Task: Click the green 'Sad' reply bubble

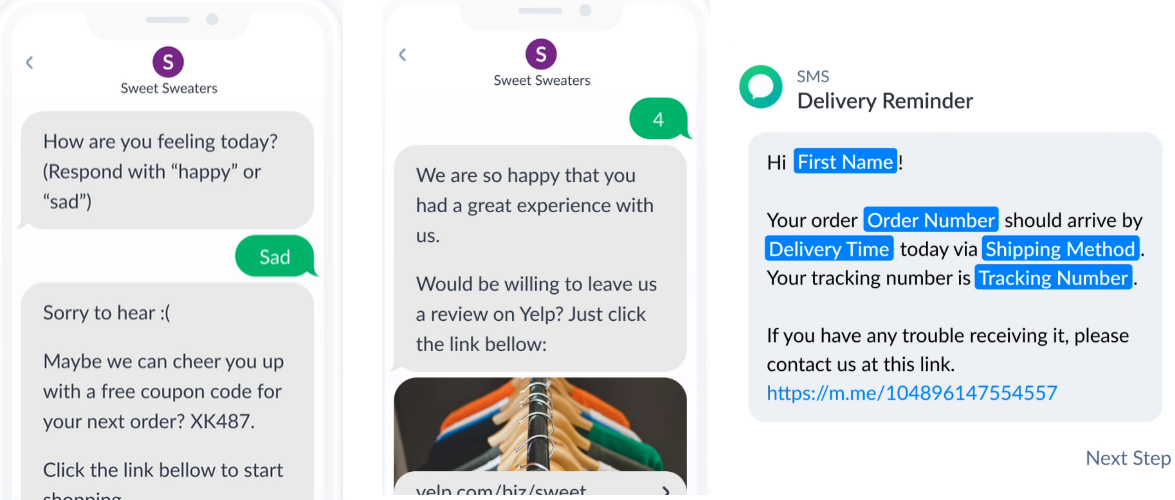Action: tap(276, 257)
